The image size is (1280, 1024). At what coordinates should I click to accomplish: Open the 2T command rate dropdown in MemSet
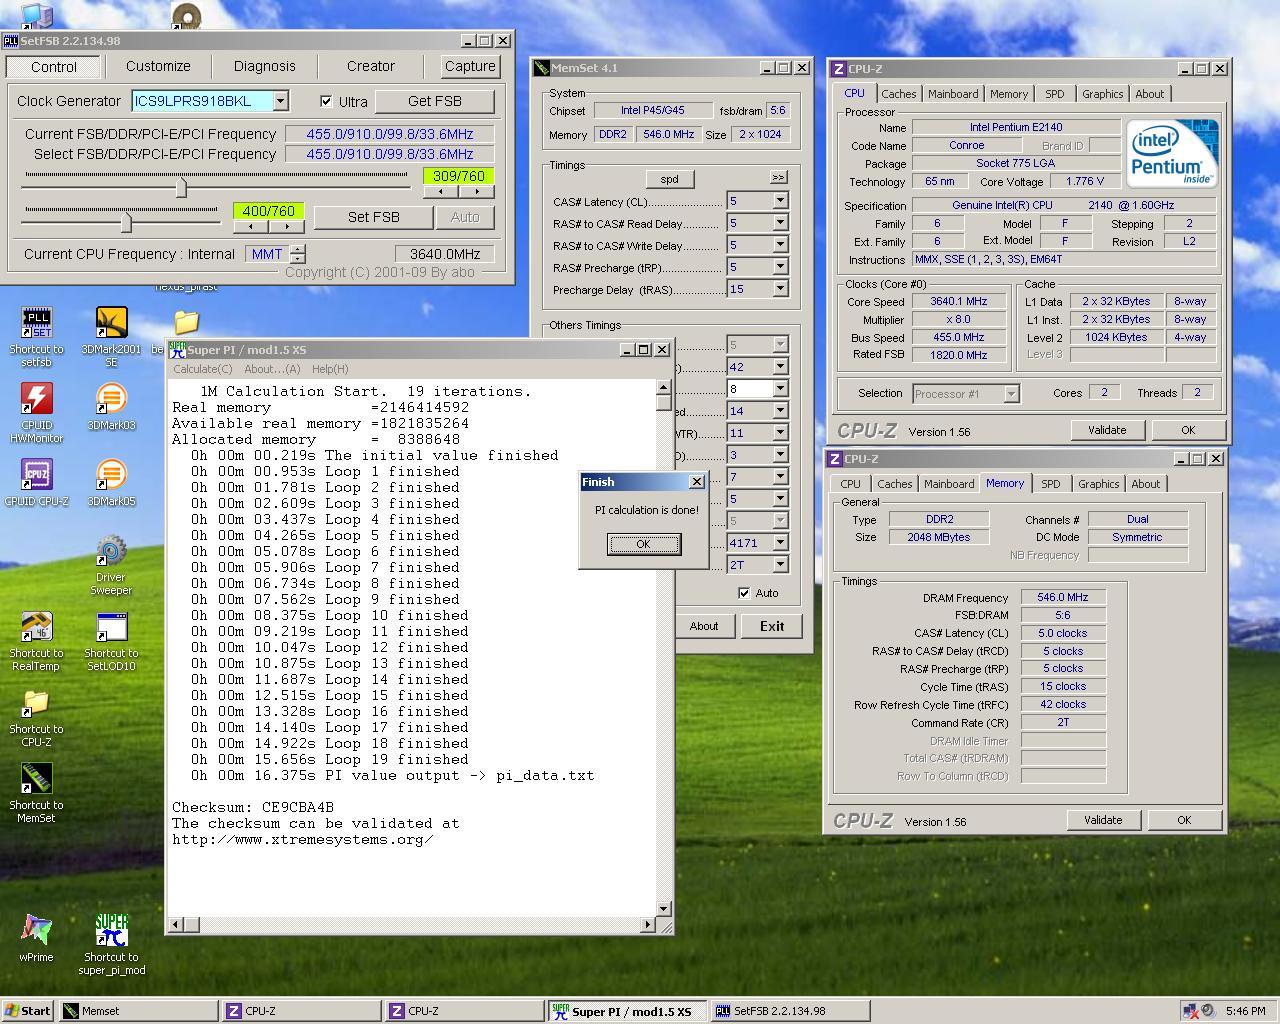(x=780, y=565)
